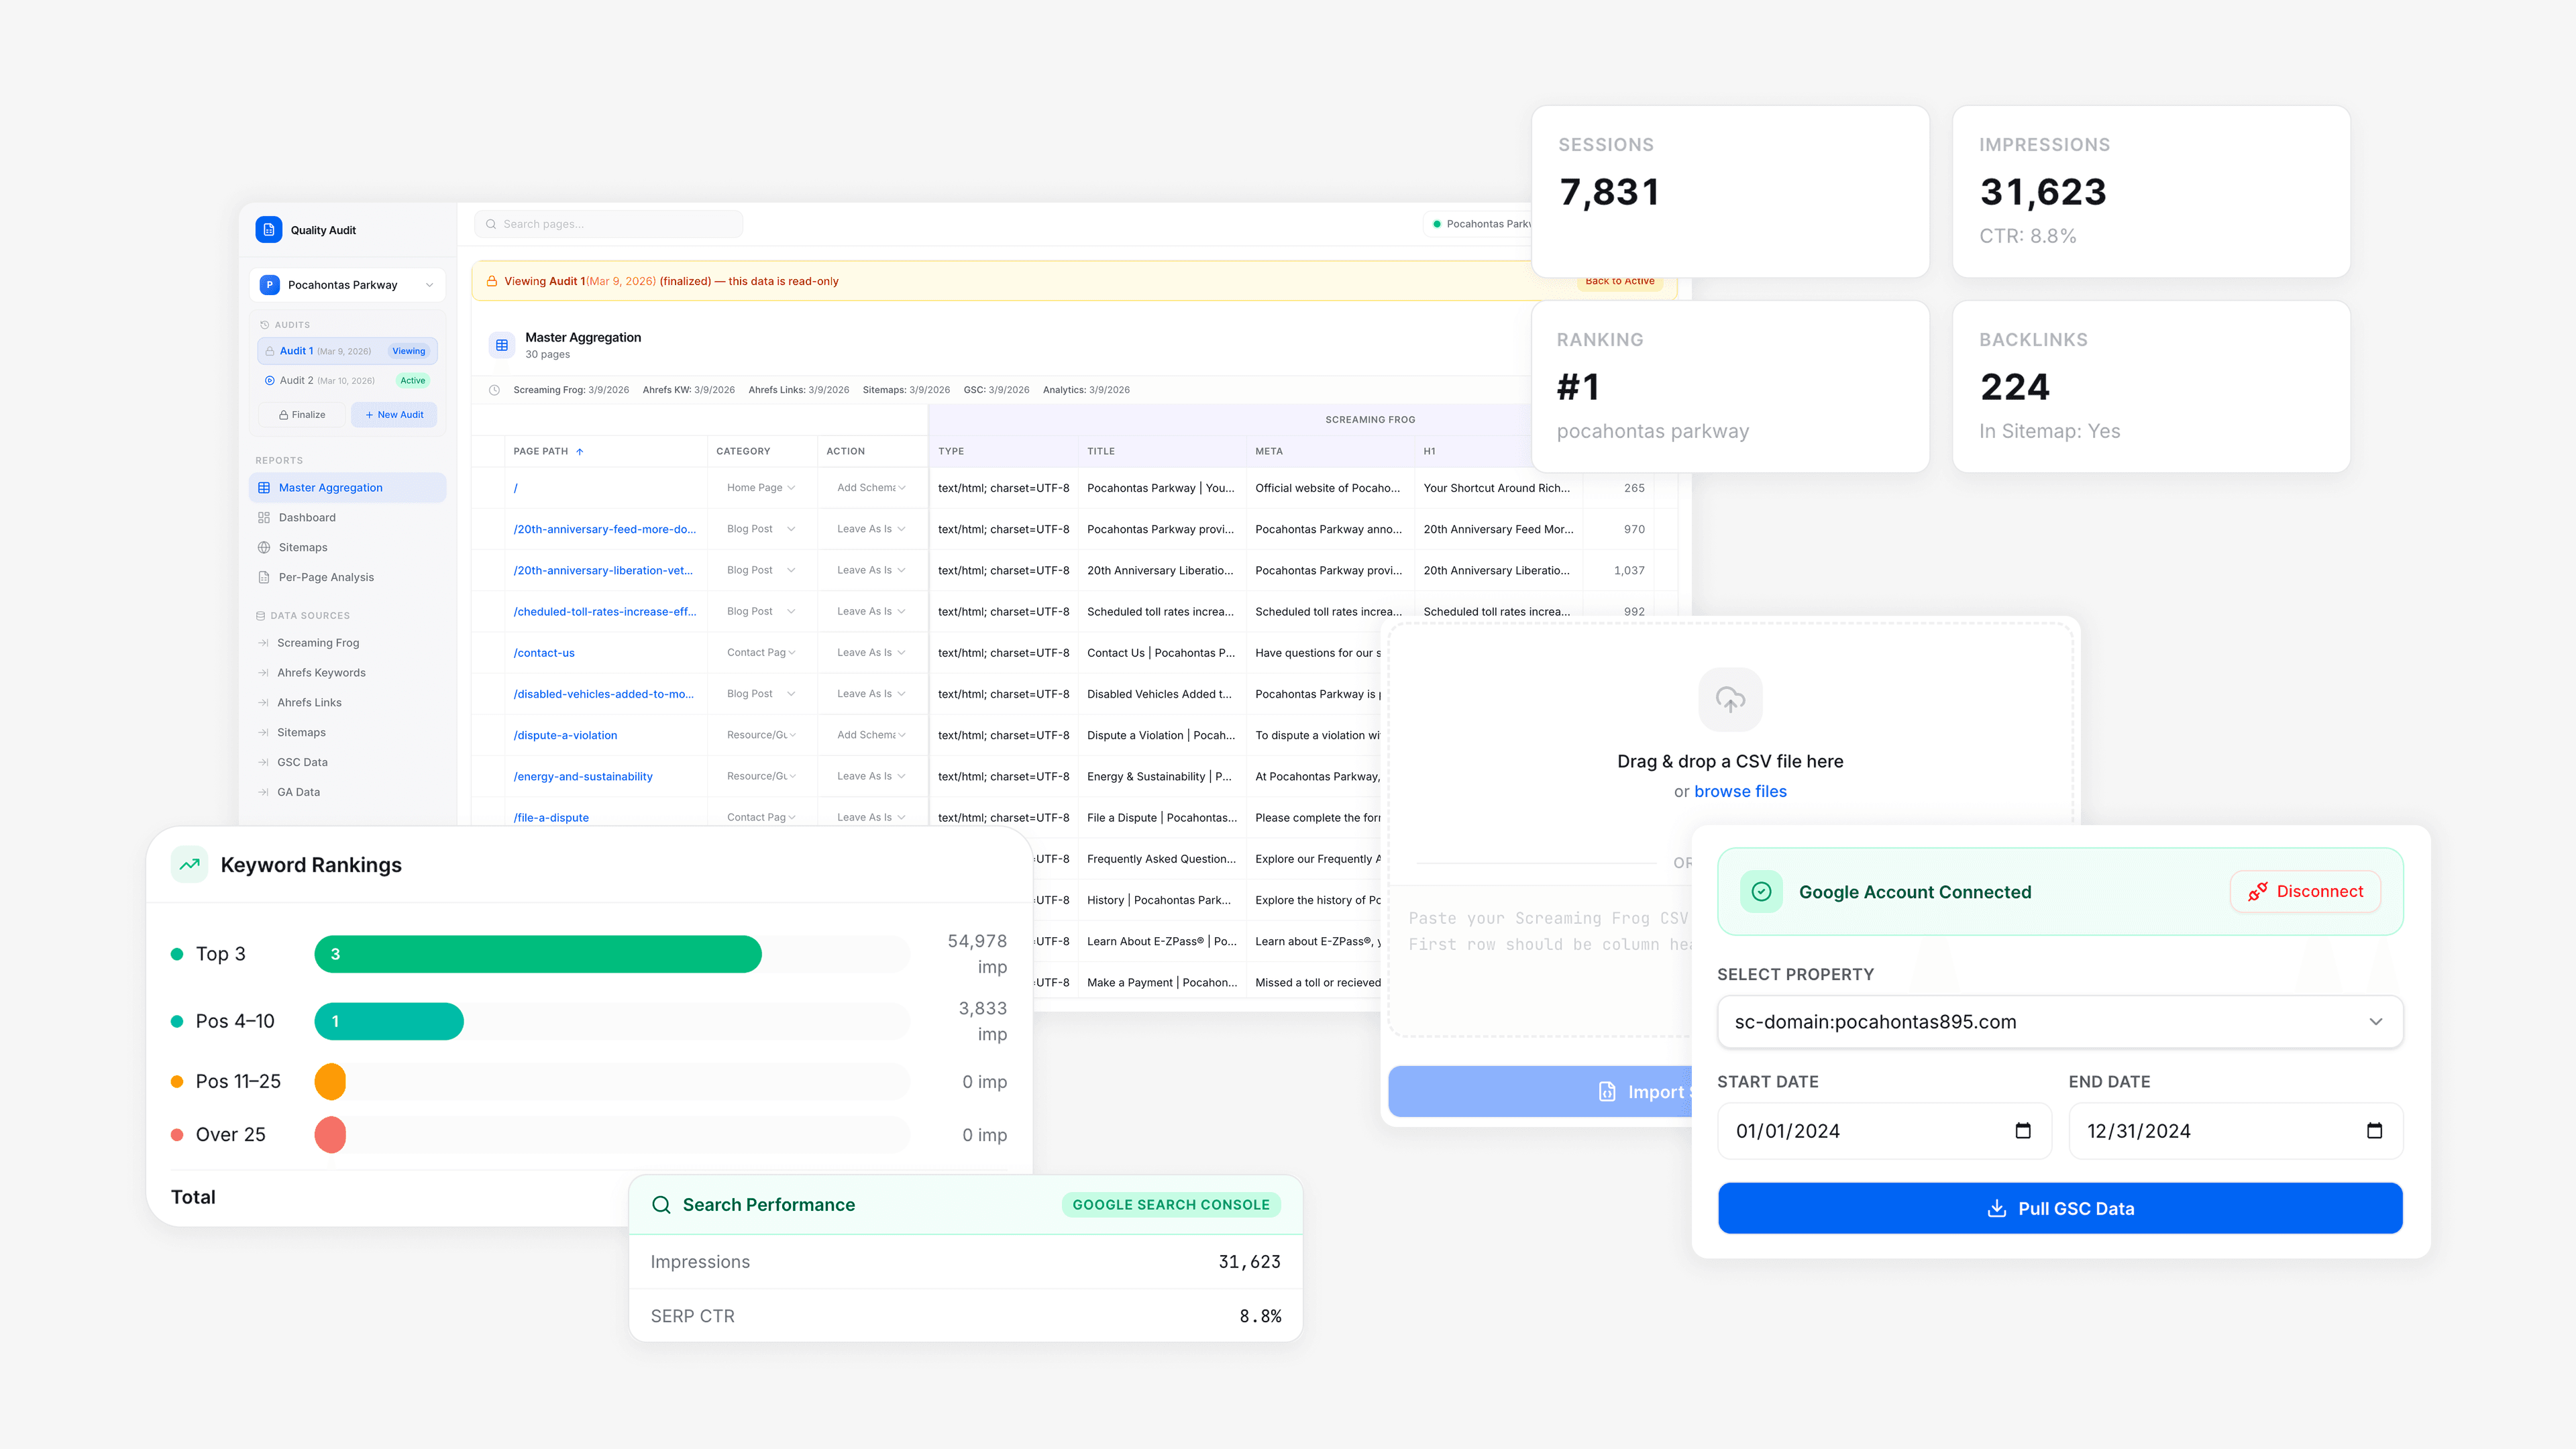The height and width of the screenshot is (1449, 2576).
Task: Open category dropdown for the home page row
Action: point(761,488)
